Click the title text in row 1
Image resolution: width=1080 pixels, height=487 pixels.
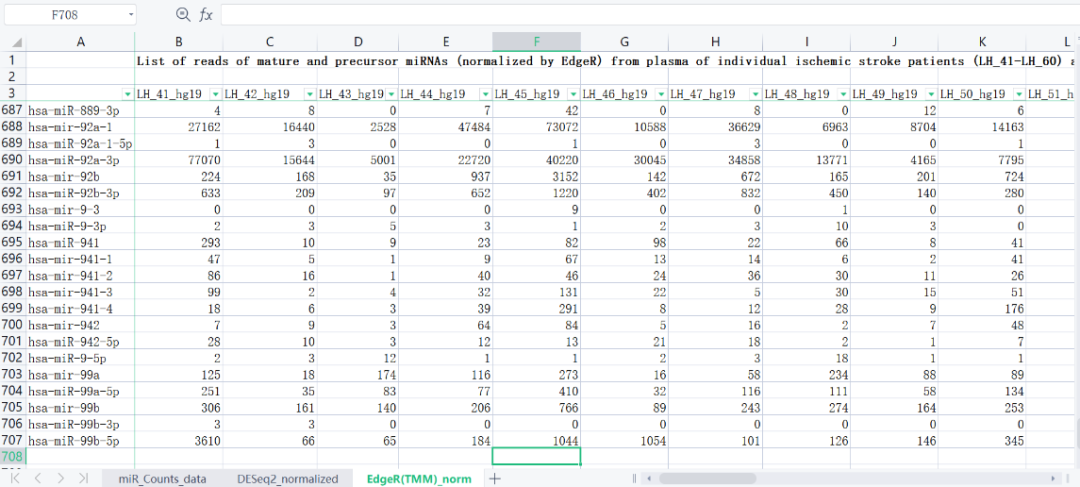(x=604, y=61)
